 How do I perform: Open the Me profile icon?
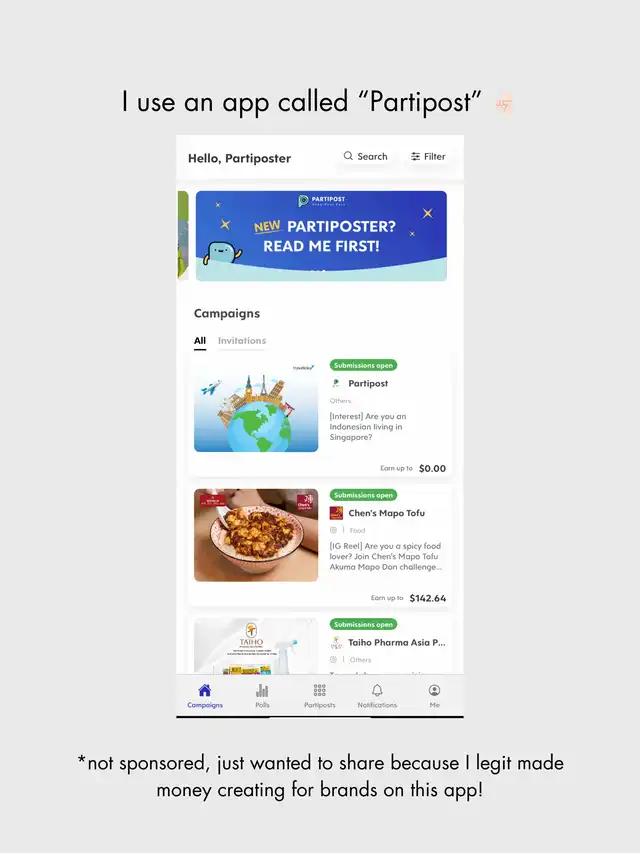pyautogui.click(x=434, y=690)
